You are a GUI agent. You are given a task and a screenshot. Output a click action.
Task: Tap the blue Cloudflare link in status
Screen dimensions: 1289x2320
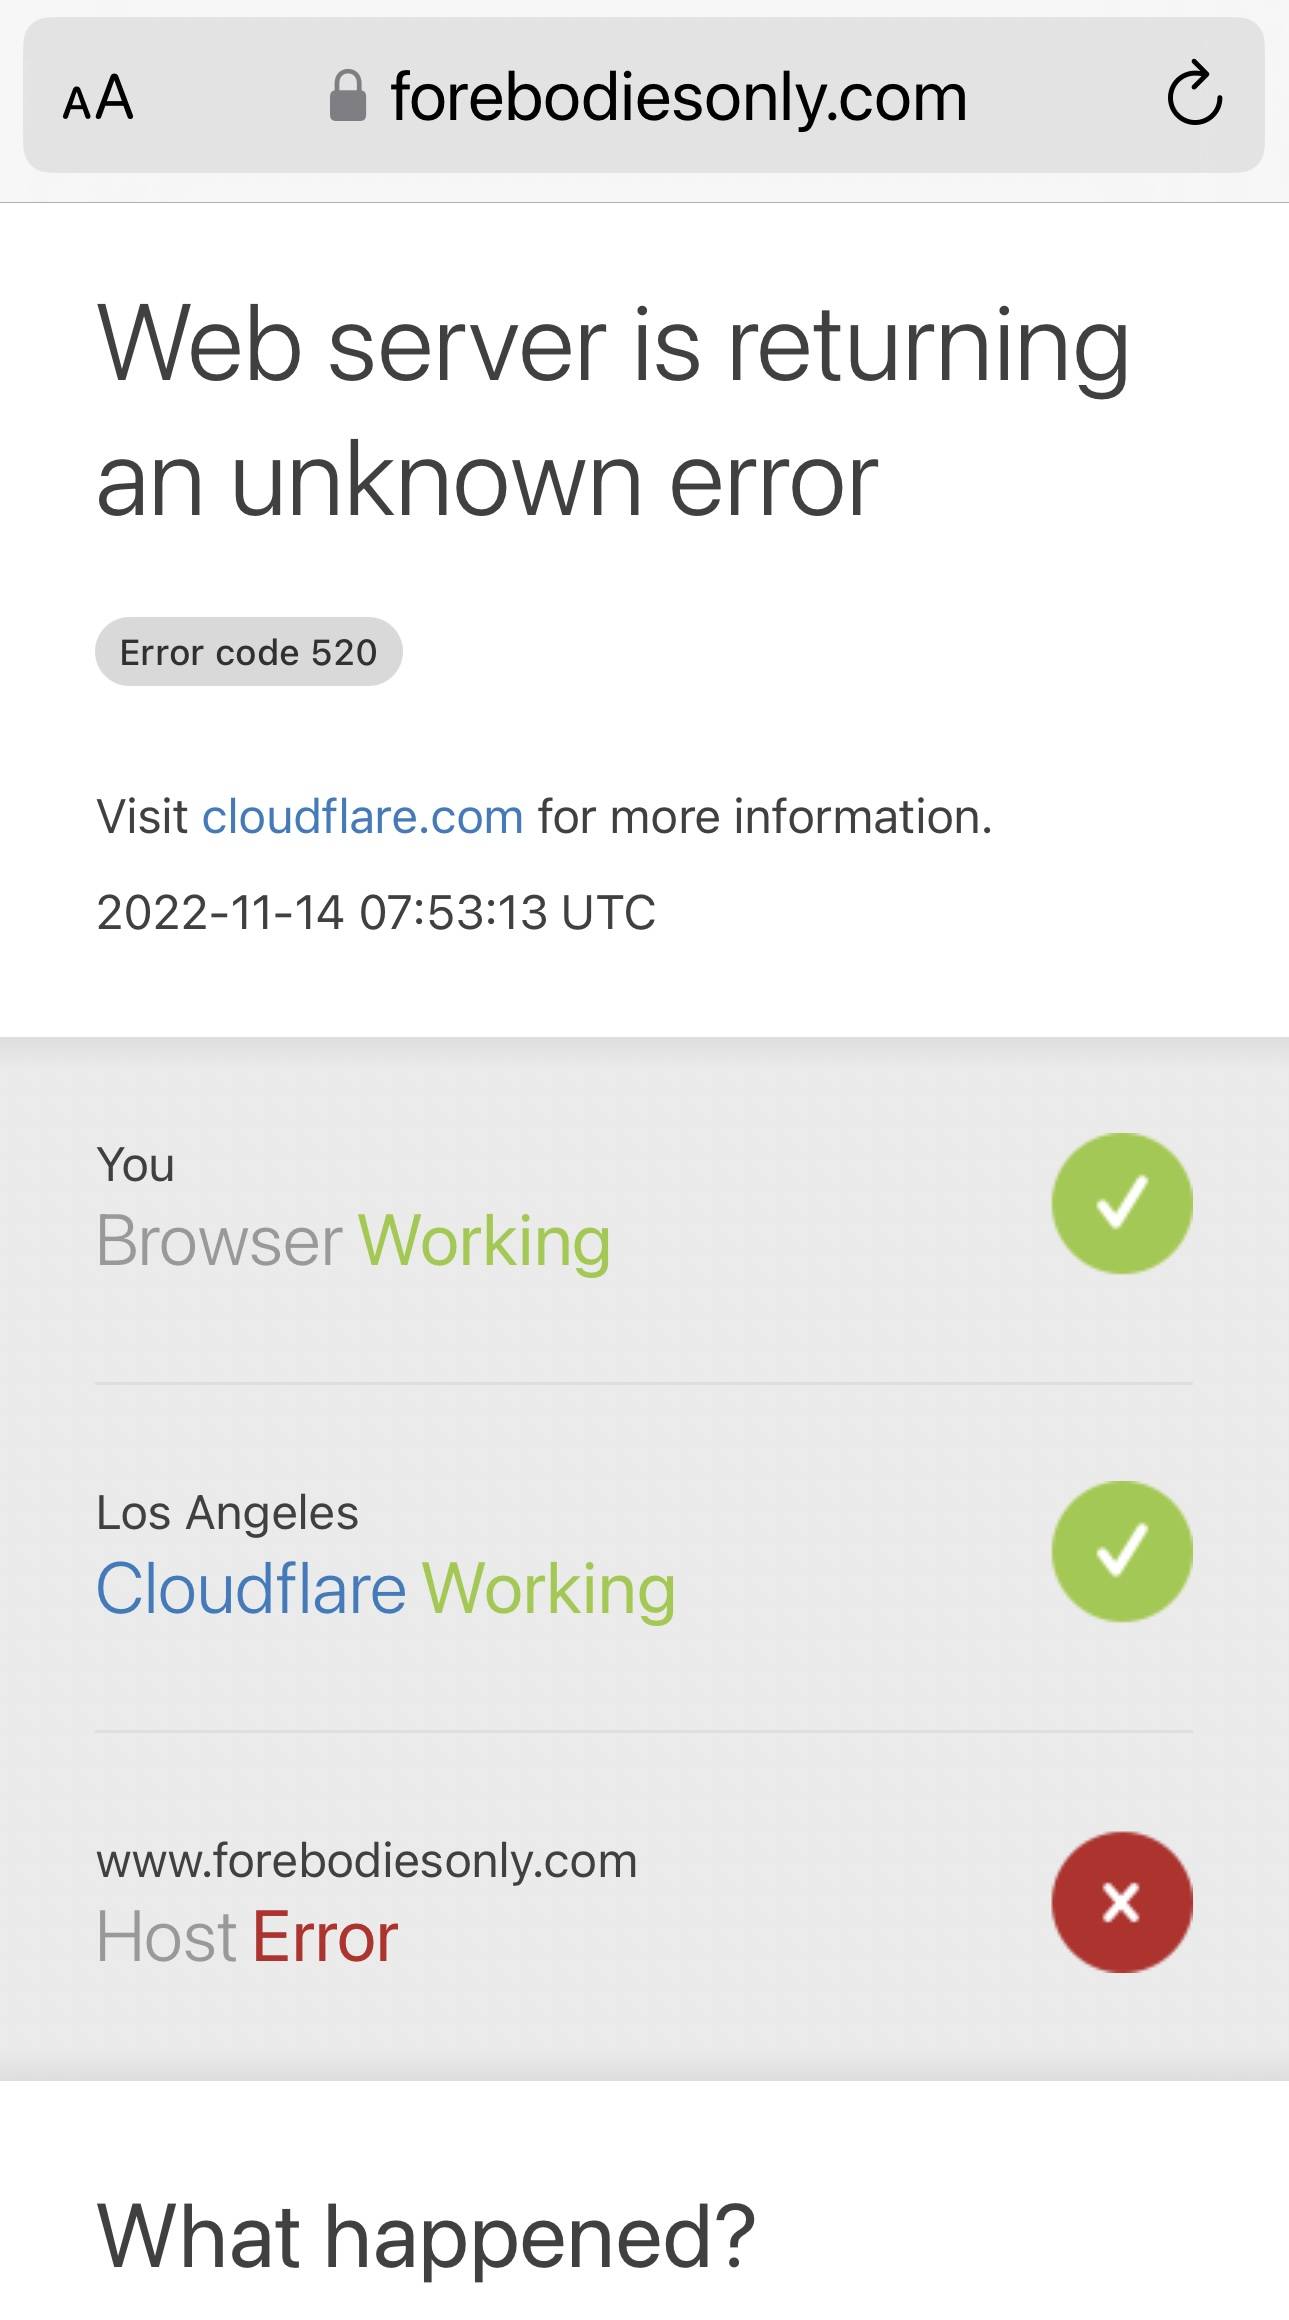tap(251, 1589)
